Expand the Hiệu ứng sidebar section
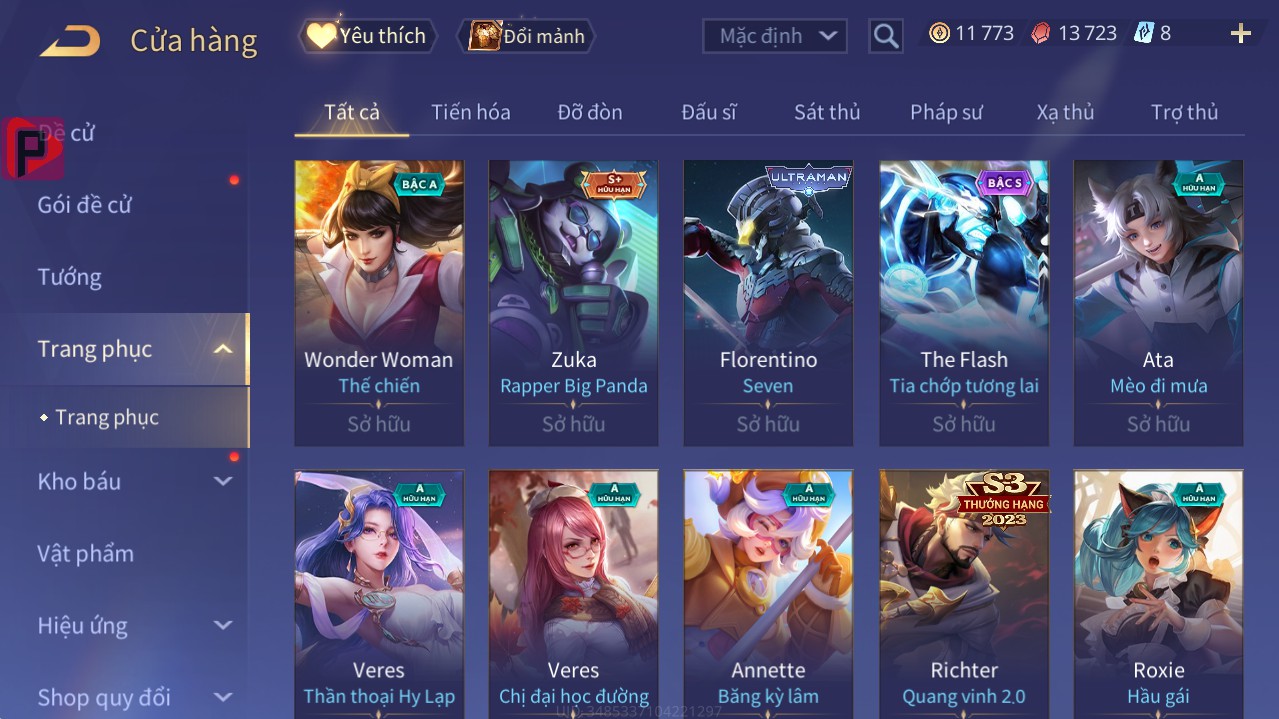1279x719 pixels. pyautogui.click(x=224, y=625)
